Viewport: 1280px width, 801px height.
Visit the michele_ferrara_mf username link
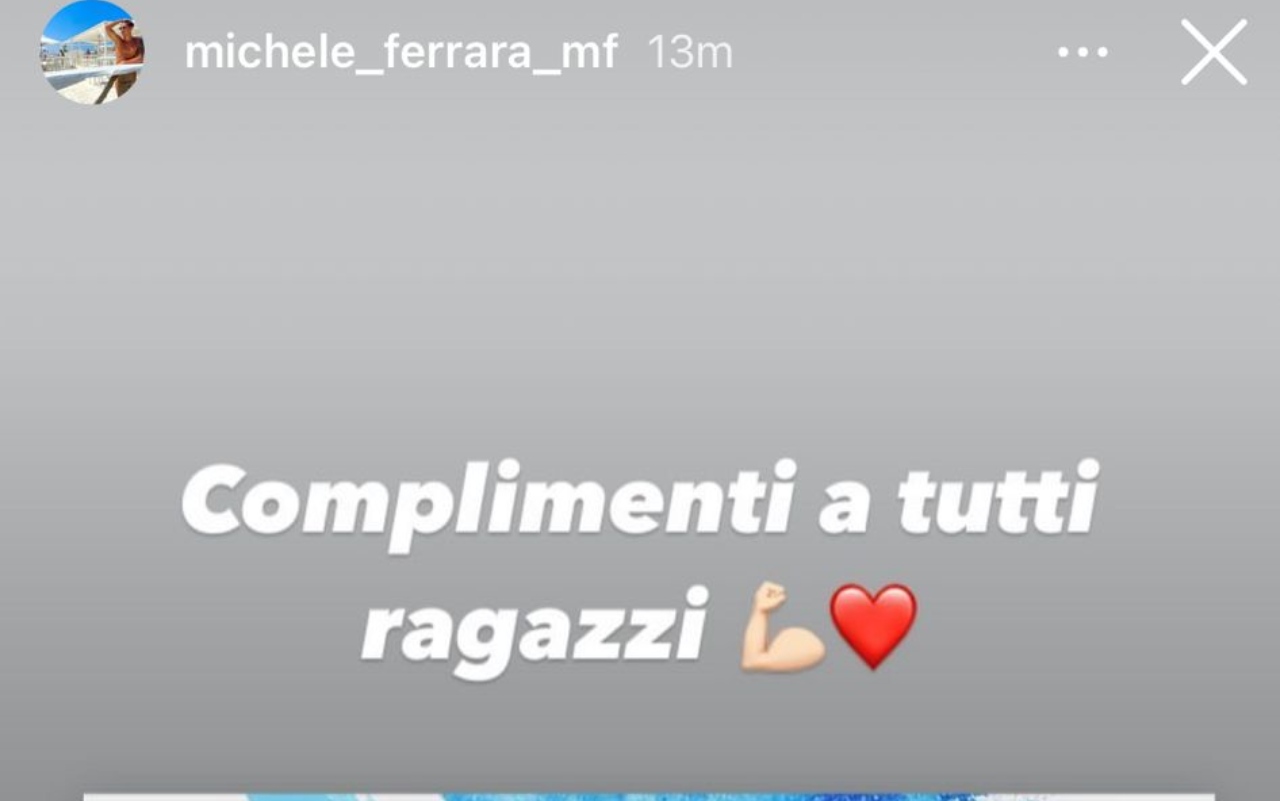[401, 52]
